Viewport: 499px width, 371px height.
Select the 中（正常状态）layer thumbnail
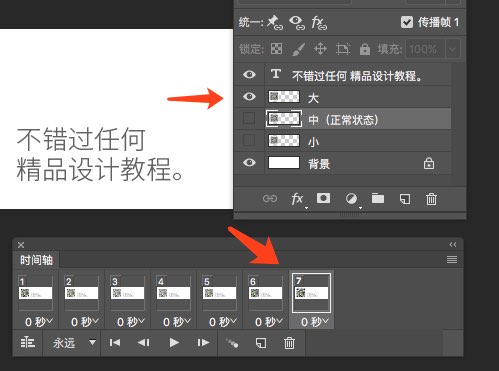click(284, 119)
